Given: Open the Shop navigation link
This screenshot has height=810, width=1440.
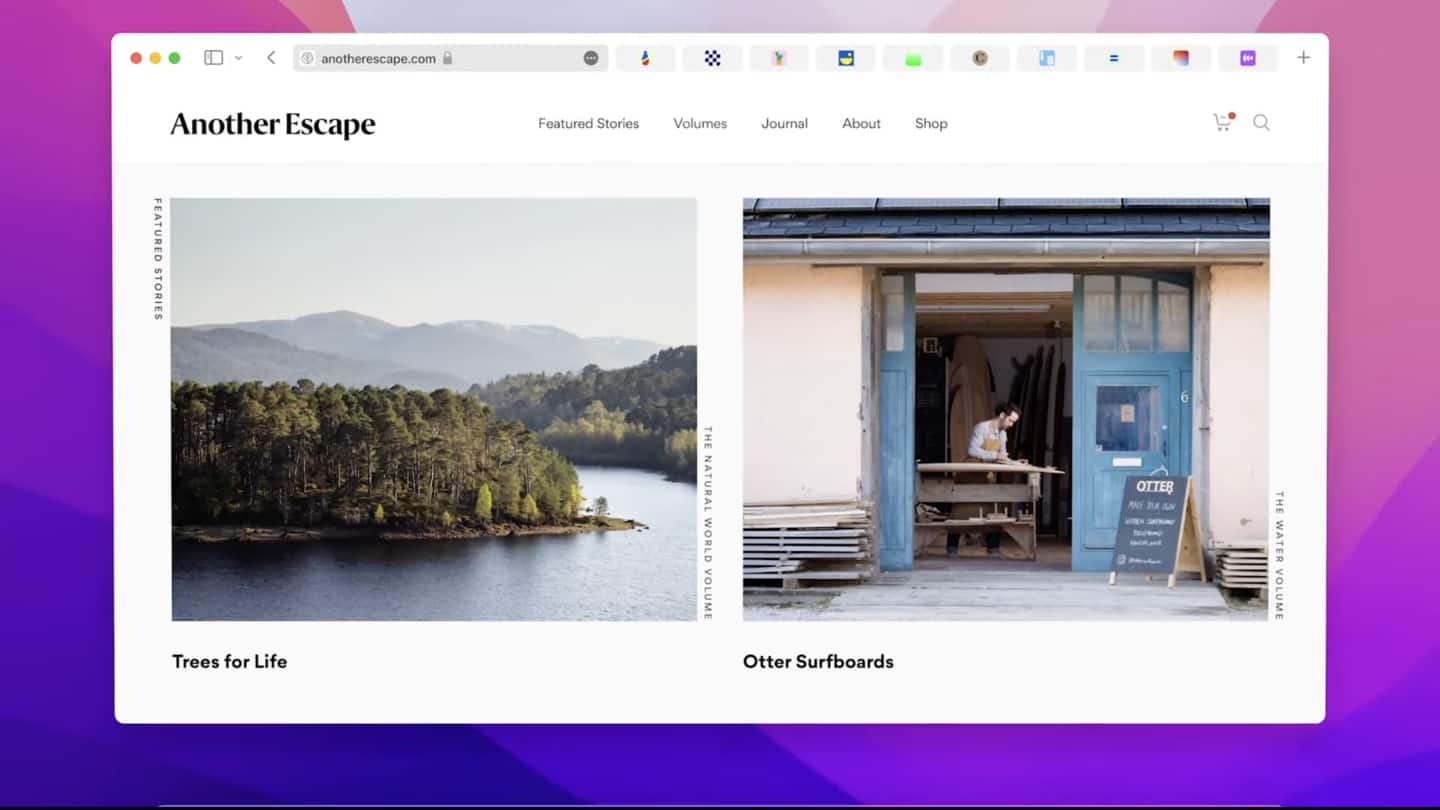Looking at the screenshot, I should [x=931, y=124].
